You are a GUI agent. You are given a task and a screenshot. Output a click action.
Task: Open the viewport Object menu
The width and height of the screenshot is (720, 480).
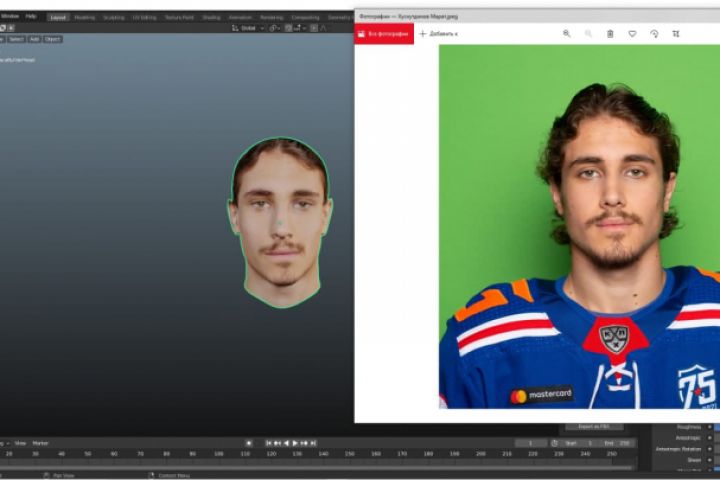click(52, 39)
